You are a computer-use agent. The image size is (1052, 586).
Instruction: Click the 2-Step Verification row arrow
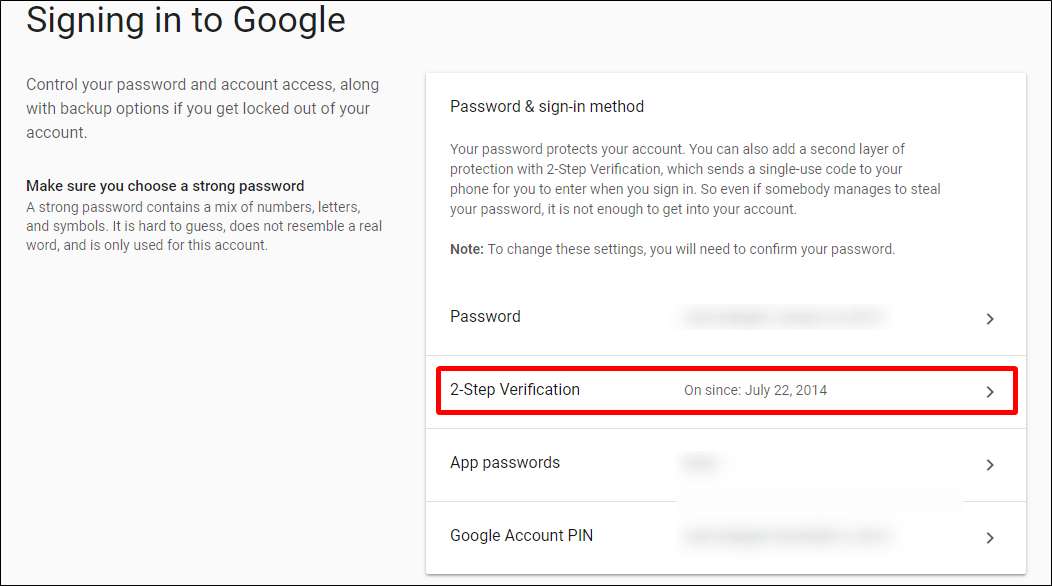(989, 392)
